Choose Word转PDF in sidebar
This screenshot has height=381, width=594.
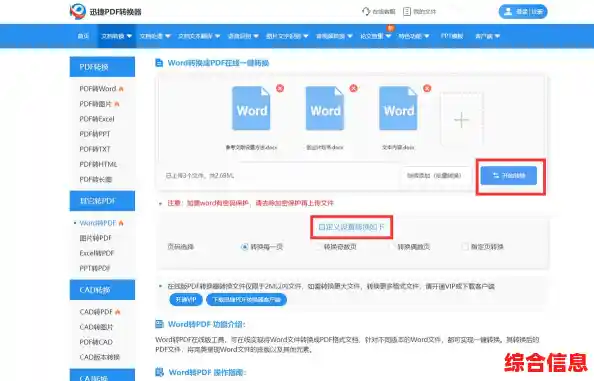(98, 223)
